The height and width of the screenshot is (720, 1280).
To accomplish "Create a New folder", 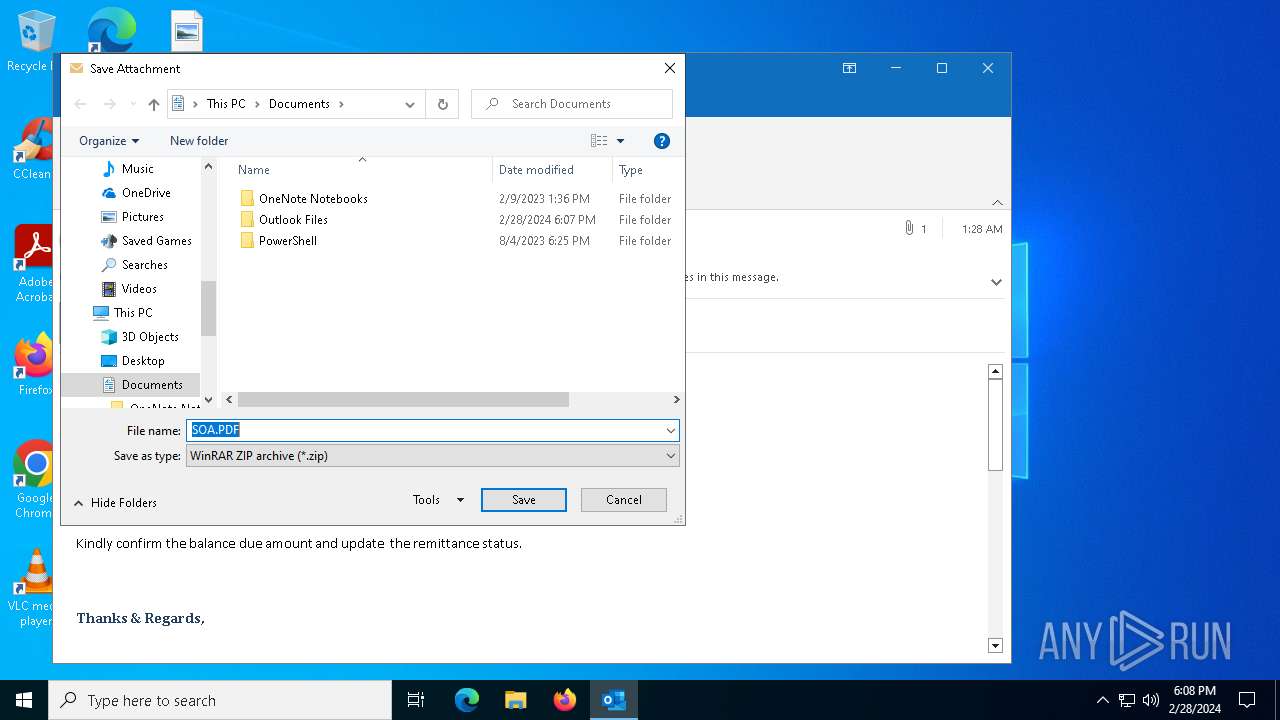I will [x=199, y=141].
